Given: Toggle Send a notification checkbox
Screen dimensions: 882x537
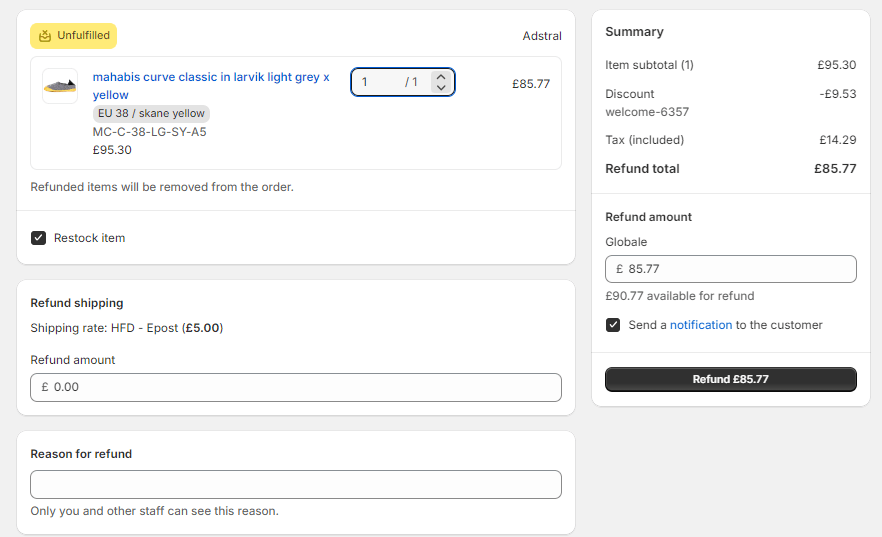Looking at the screenshot, I should (x=613, y=325).
